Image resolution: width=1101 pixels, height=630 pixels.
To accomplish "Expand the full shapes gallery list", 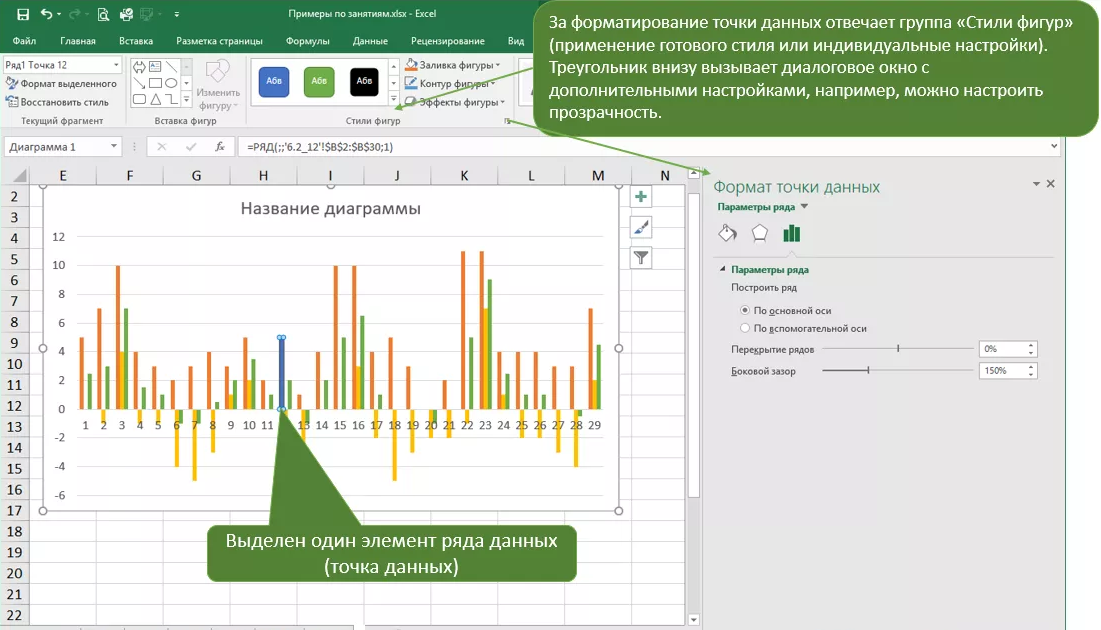I will pos(187,100).
